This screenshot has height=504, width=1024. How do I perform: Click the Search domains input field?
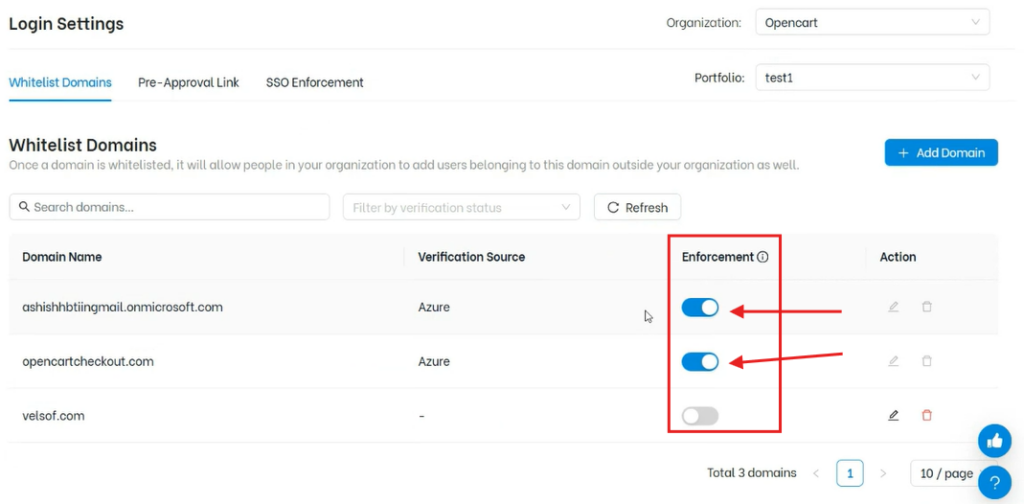[170, 207]
